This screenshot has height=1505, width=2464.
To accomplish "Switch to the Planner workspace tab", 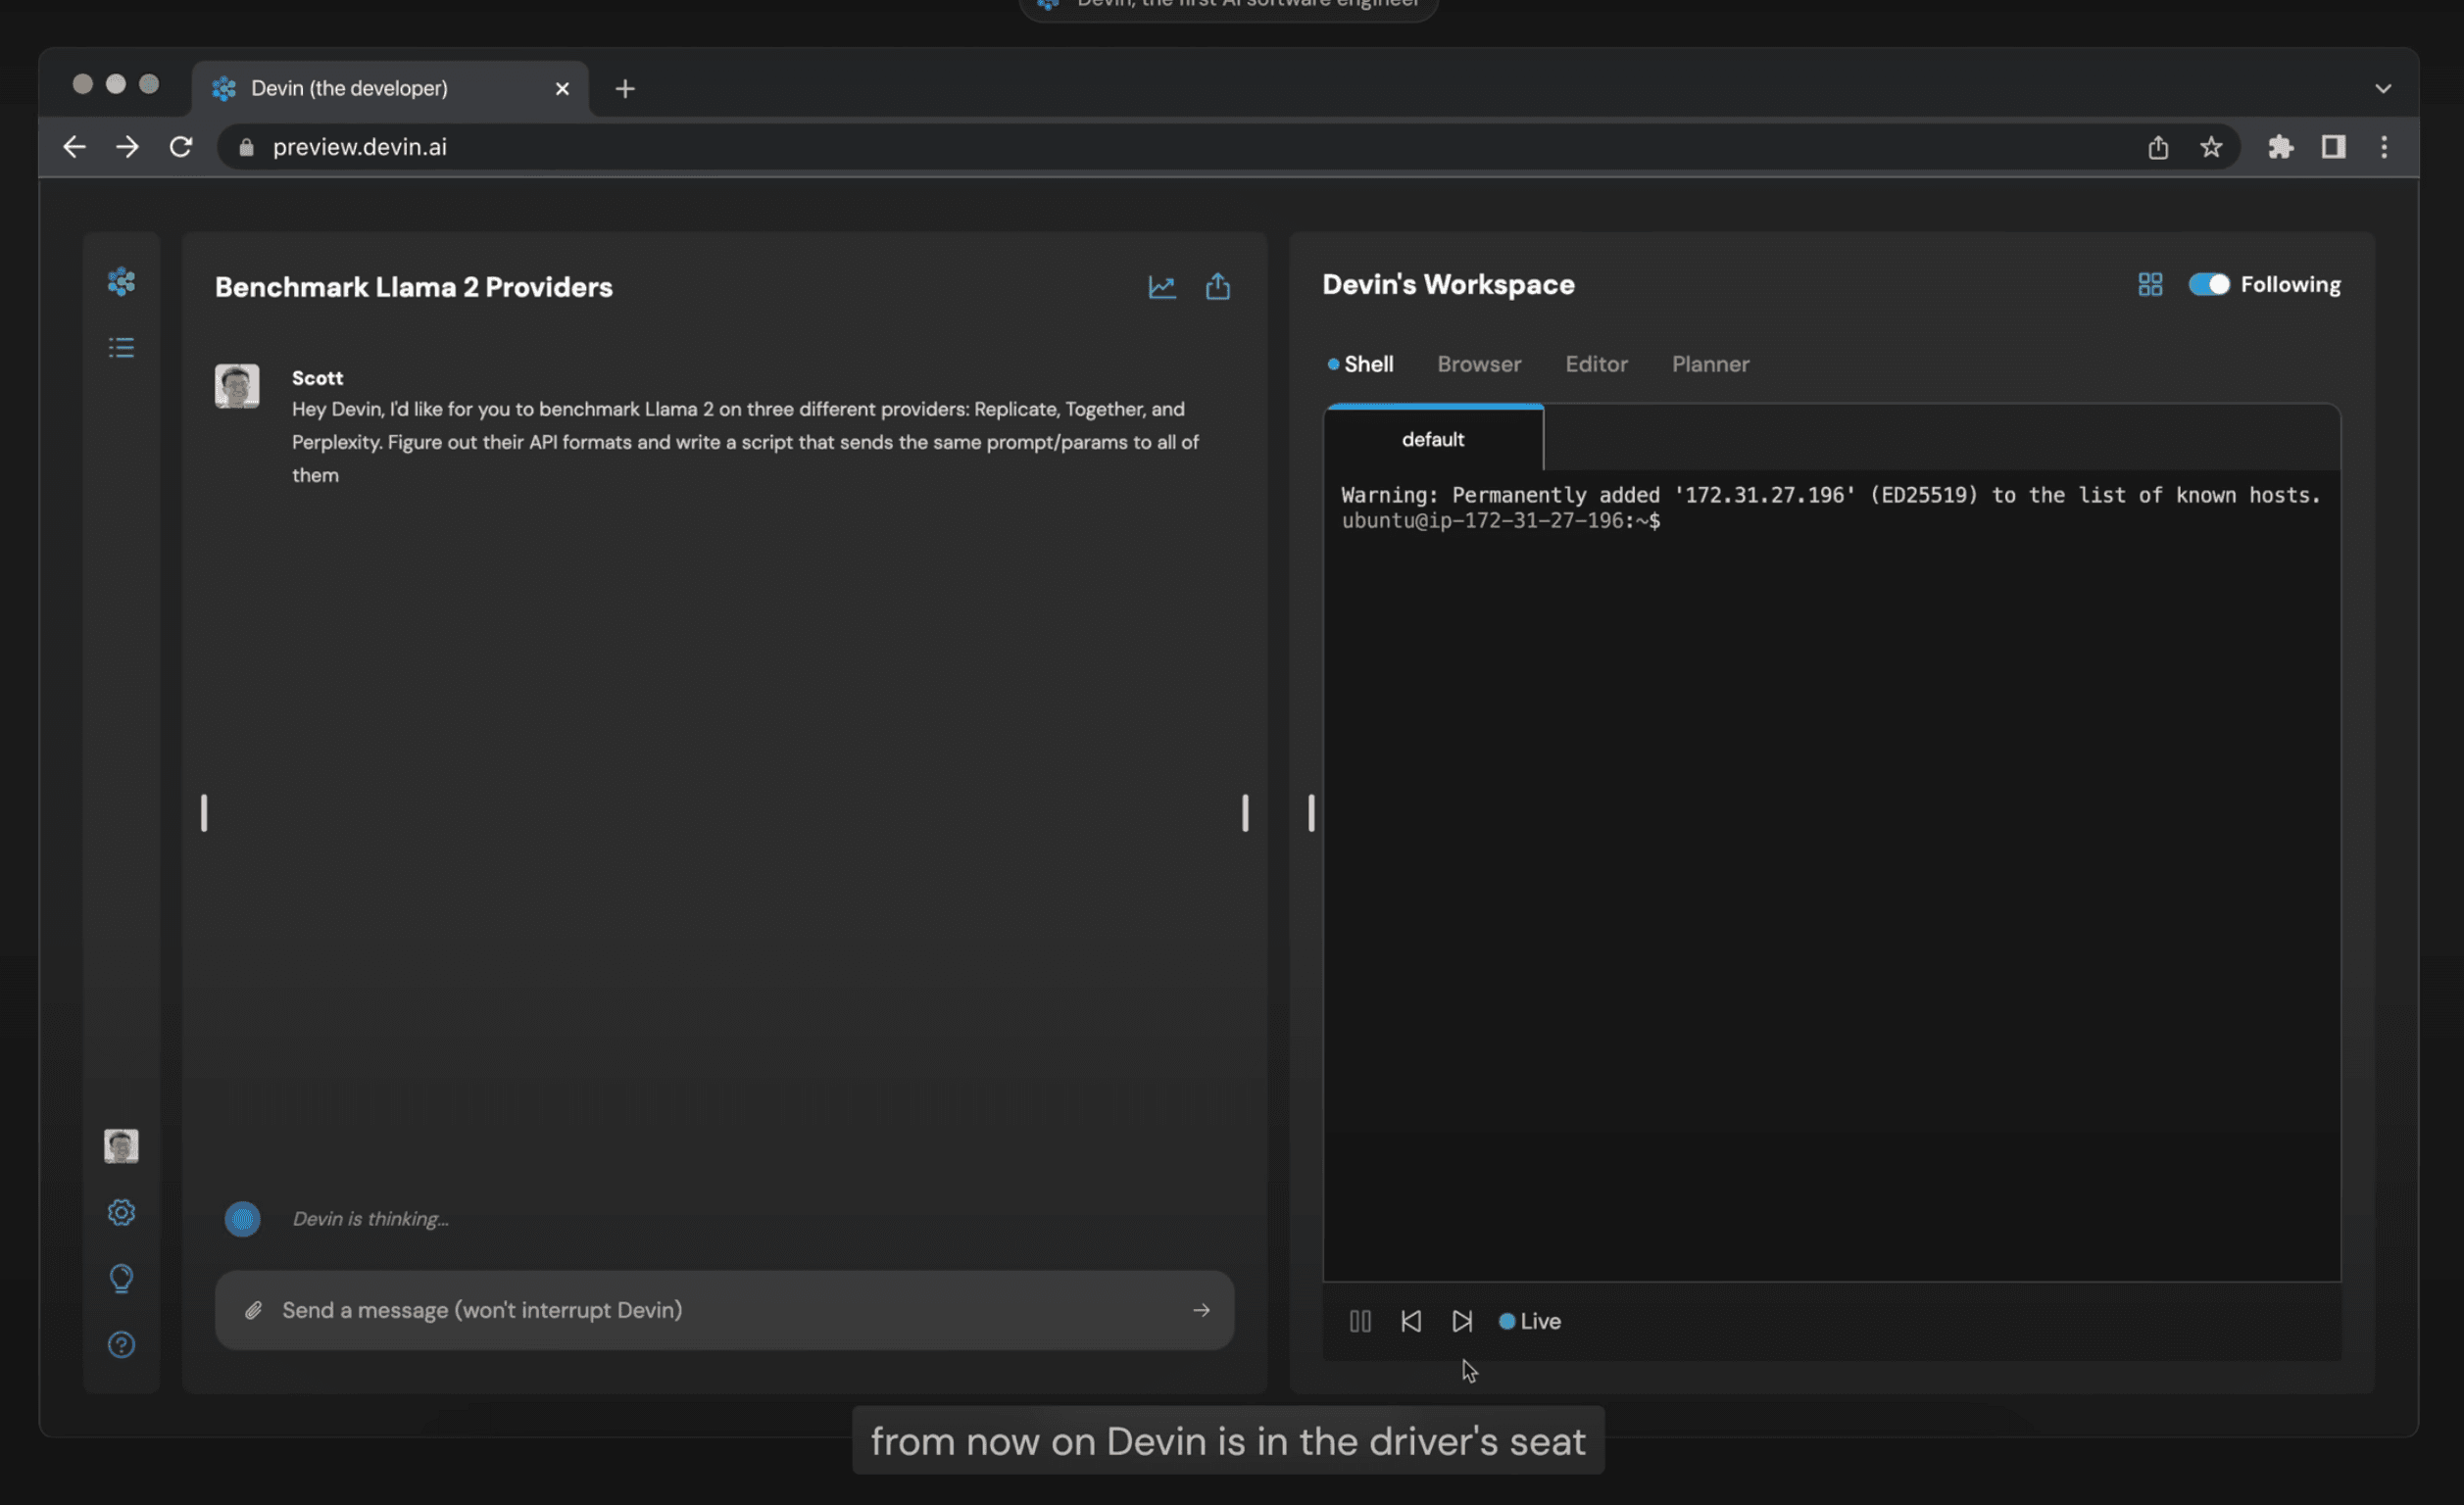I will [x=1710, y=364].
